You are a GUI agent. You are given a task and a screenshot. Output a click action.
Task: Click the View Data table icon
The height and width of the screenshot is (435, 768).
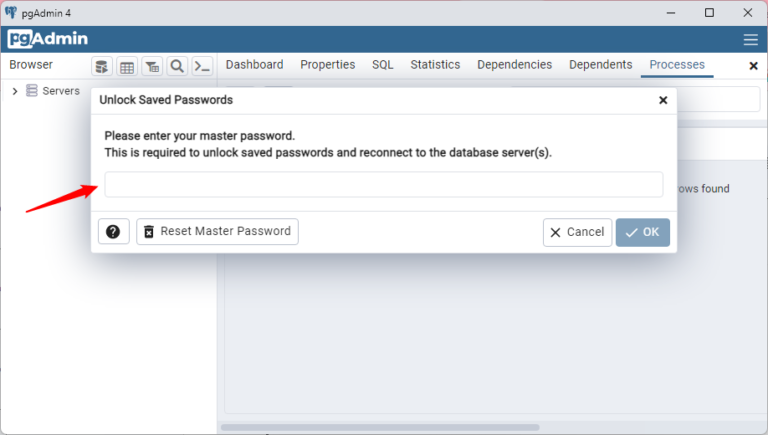click(127, 66)
